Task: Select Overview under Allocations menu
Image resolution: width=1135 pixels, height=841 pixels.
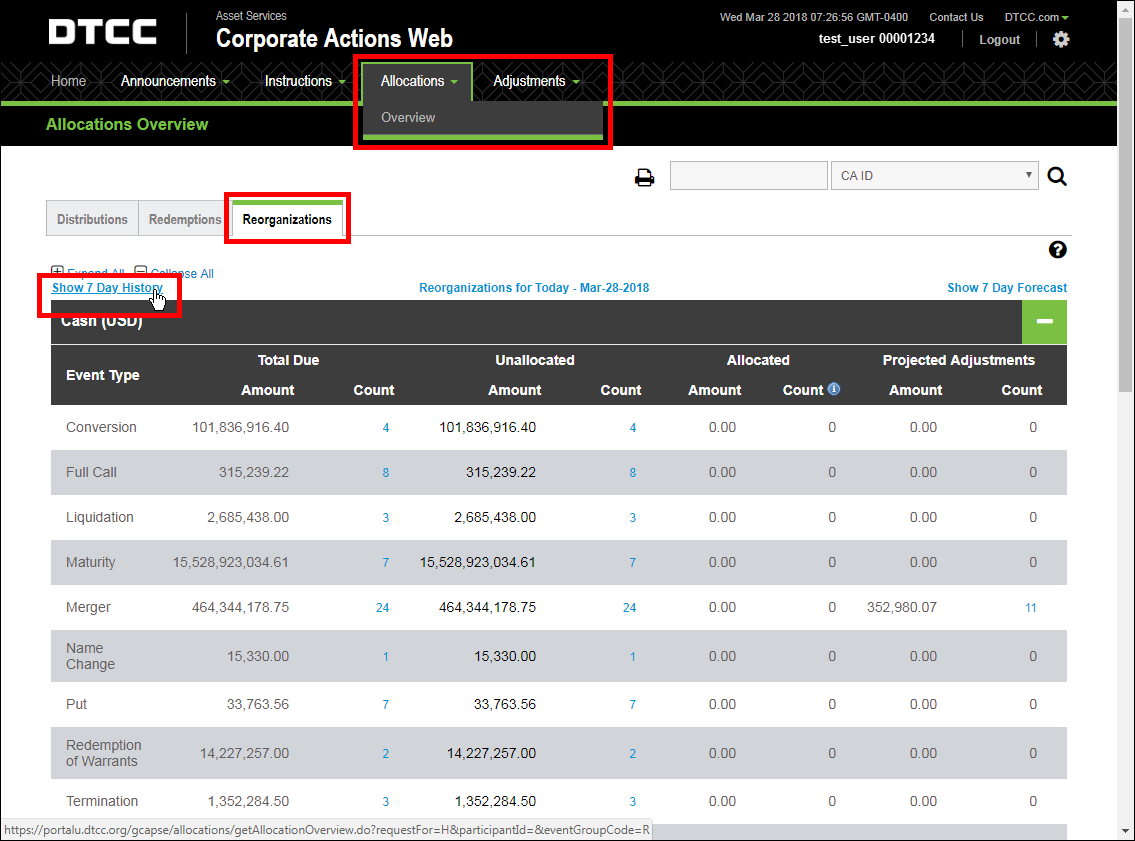Action: (x=408, y=117)
